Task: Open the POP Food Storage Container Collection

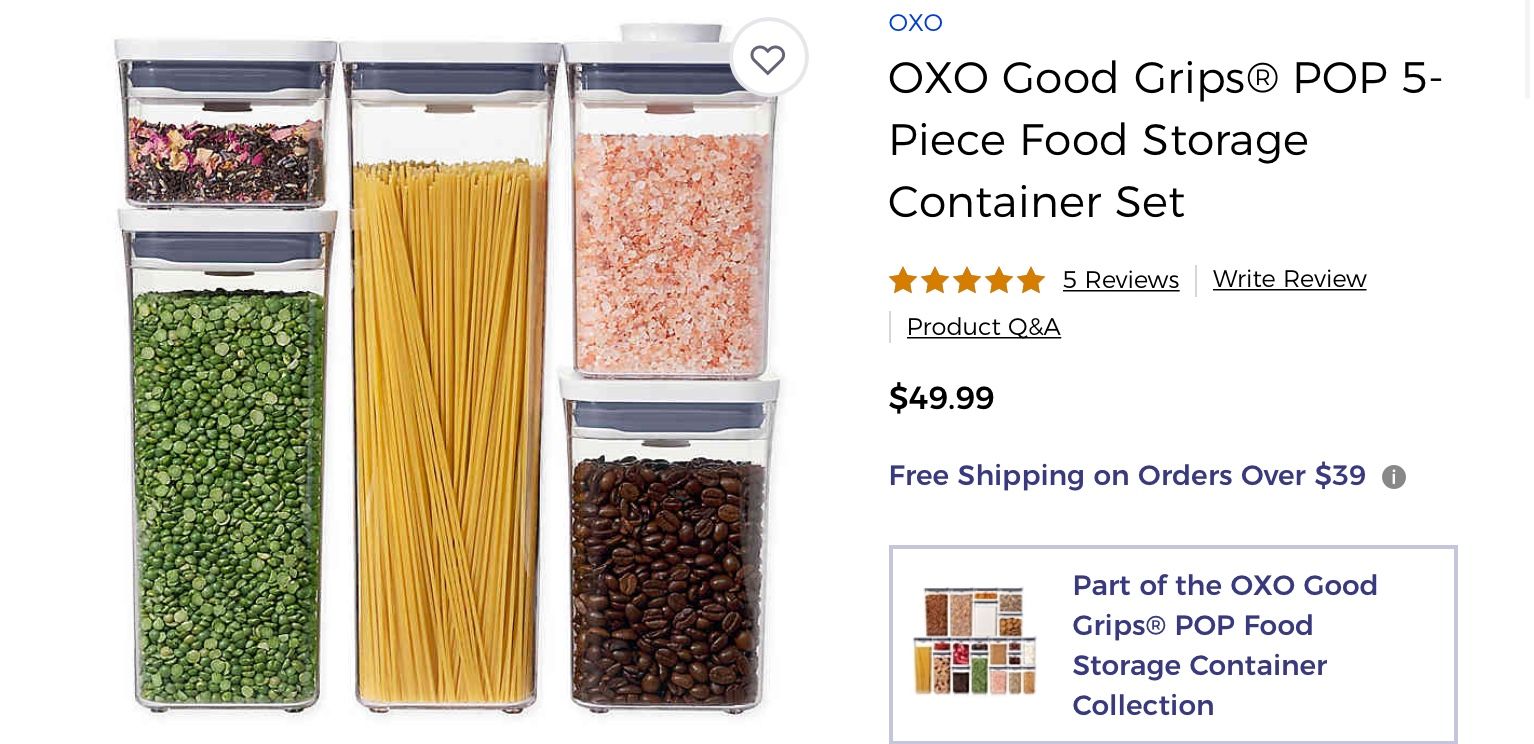Action: [x=1224, y=645]
